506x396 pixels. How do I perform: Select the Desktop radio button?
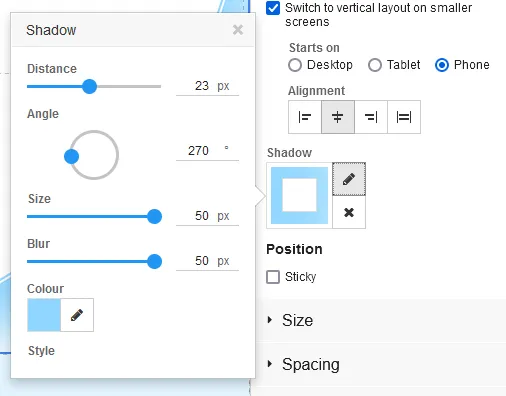(x=295, y=65)
